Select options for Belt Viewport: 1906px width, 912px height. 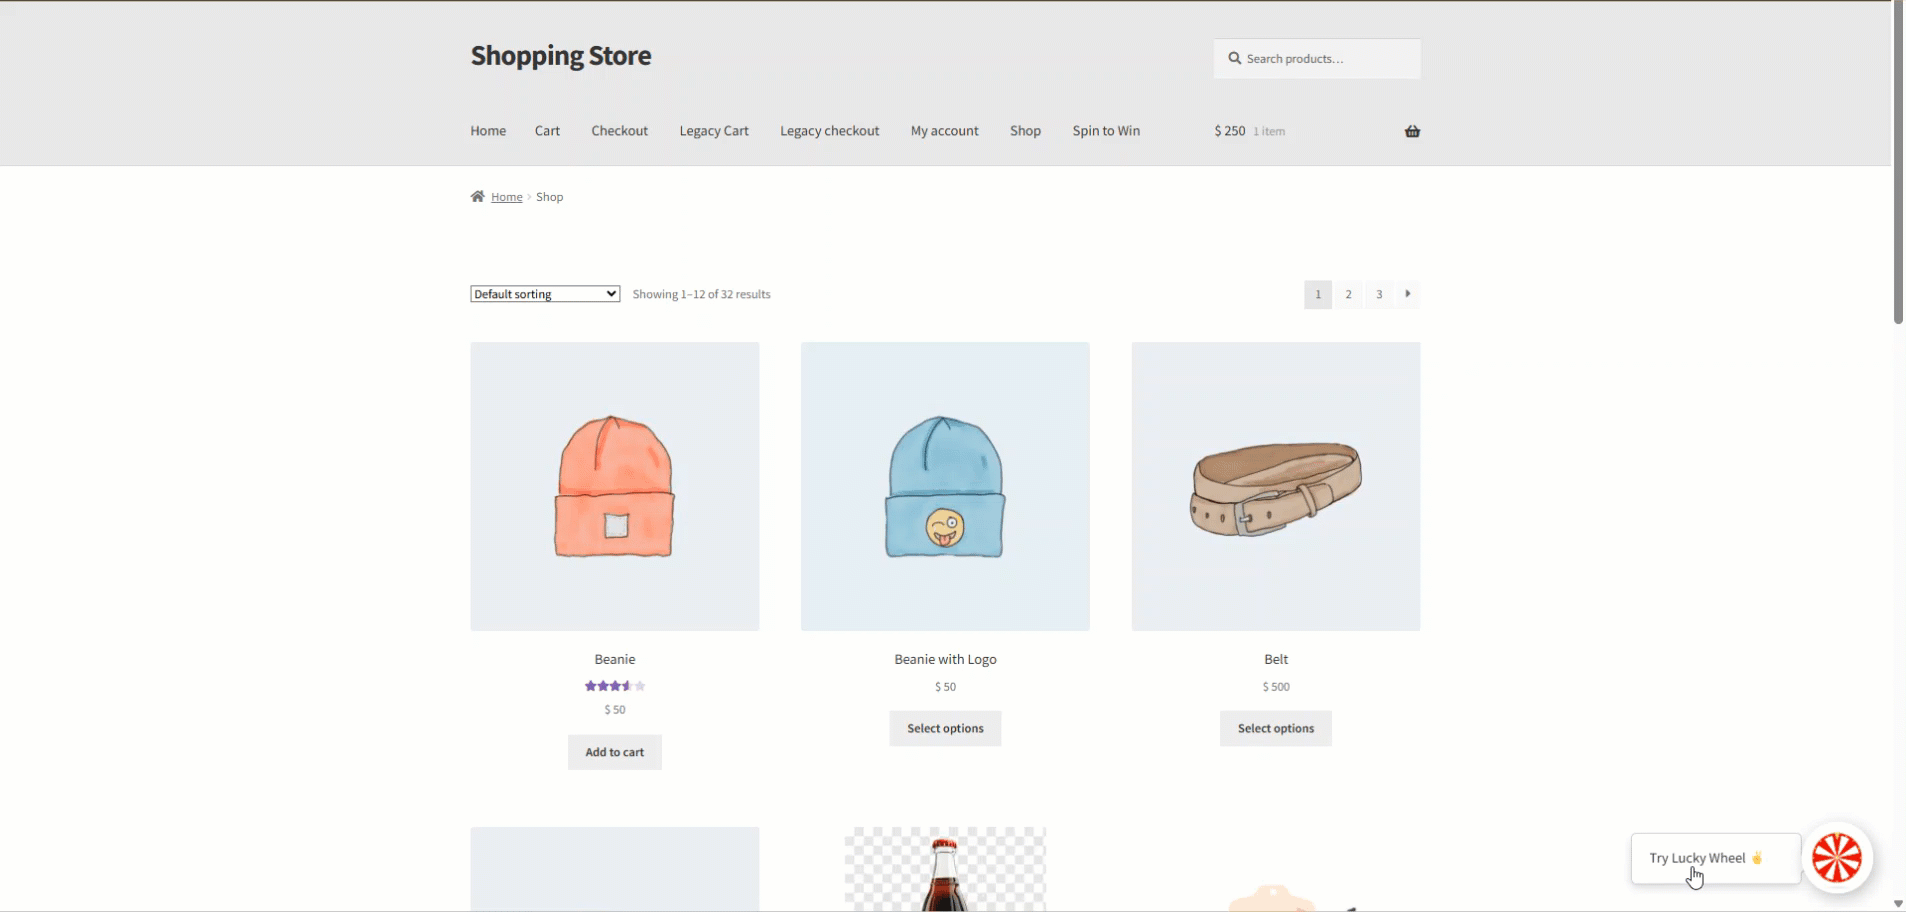click(x=1275, y=729)
